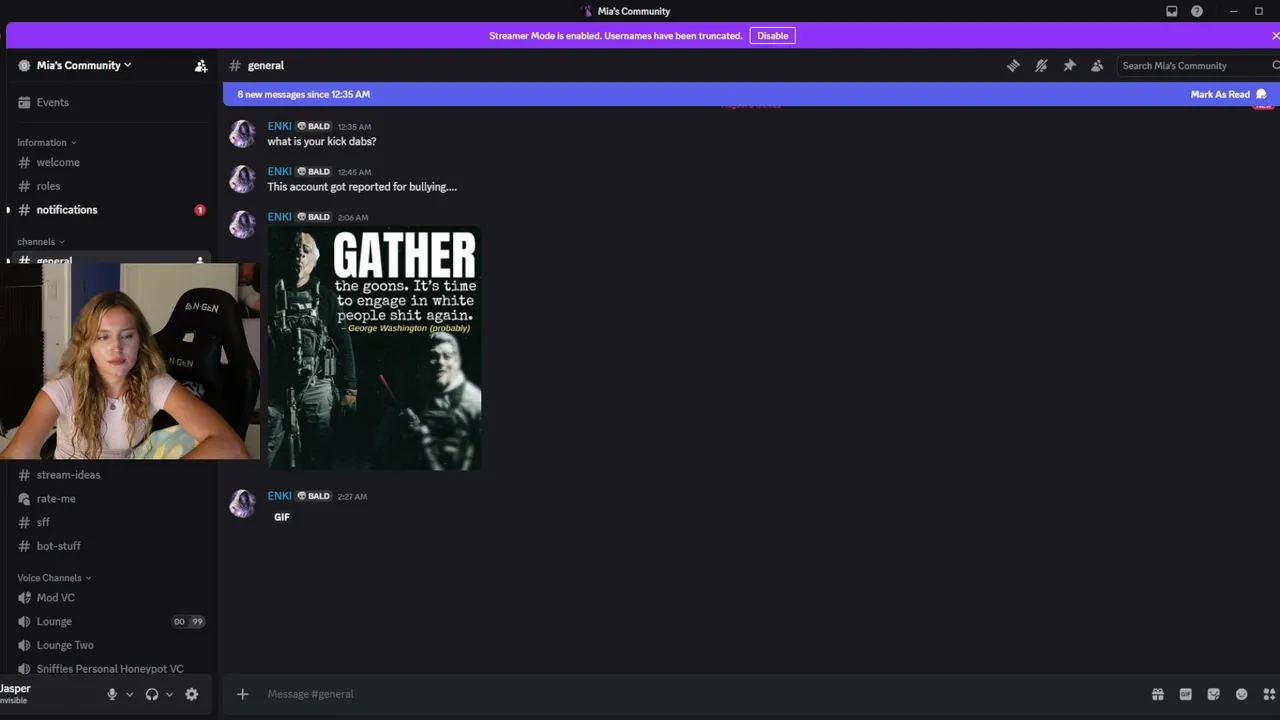Open the sticker picker icon
The image size is (1280, 720).
pos(1214,694)
